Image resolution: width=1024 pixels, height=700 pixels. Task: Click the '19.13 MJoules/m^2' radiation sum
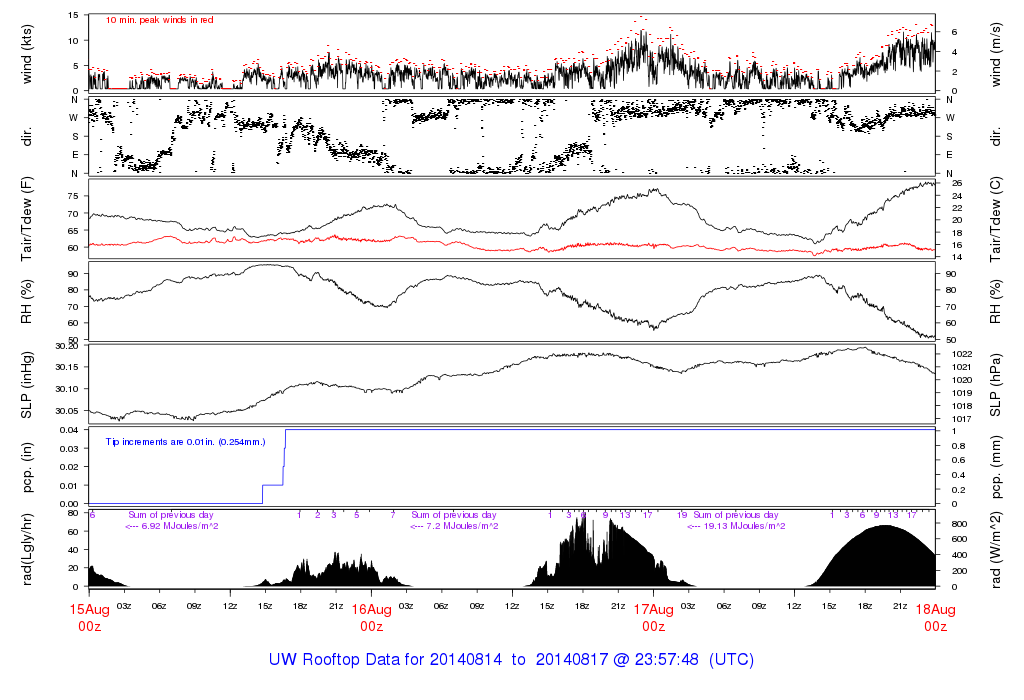coord(744,526)
